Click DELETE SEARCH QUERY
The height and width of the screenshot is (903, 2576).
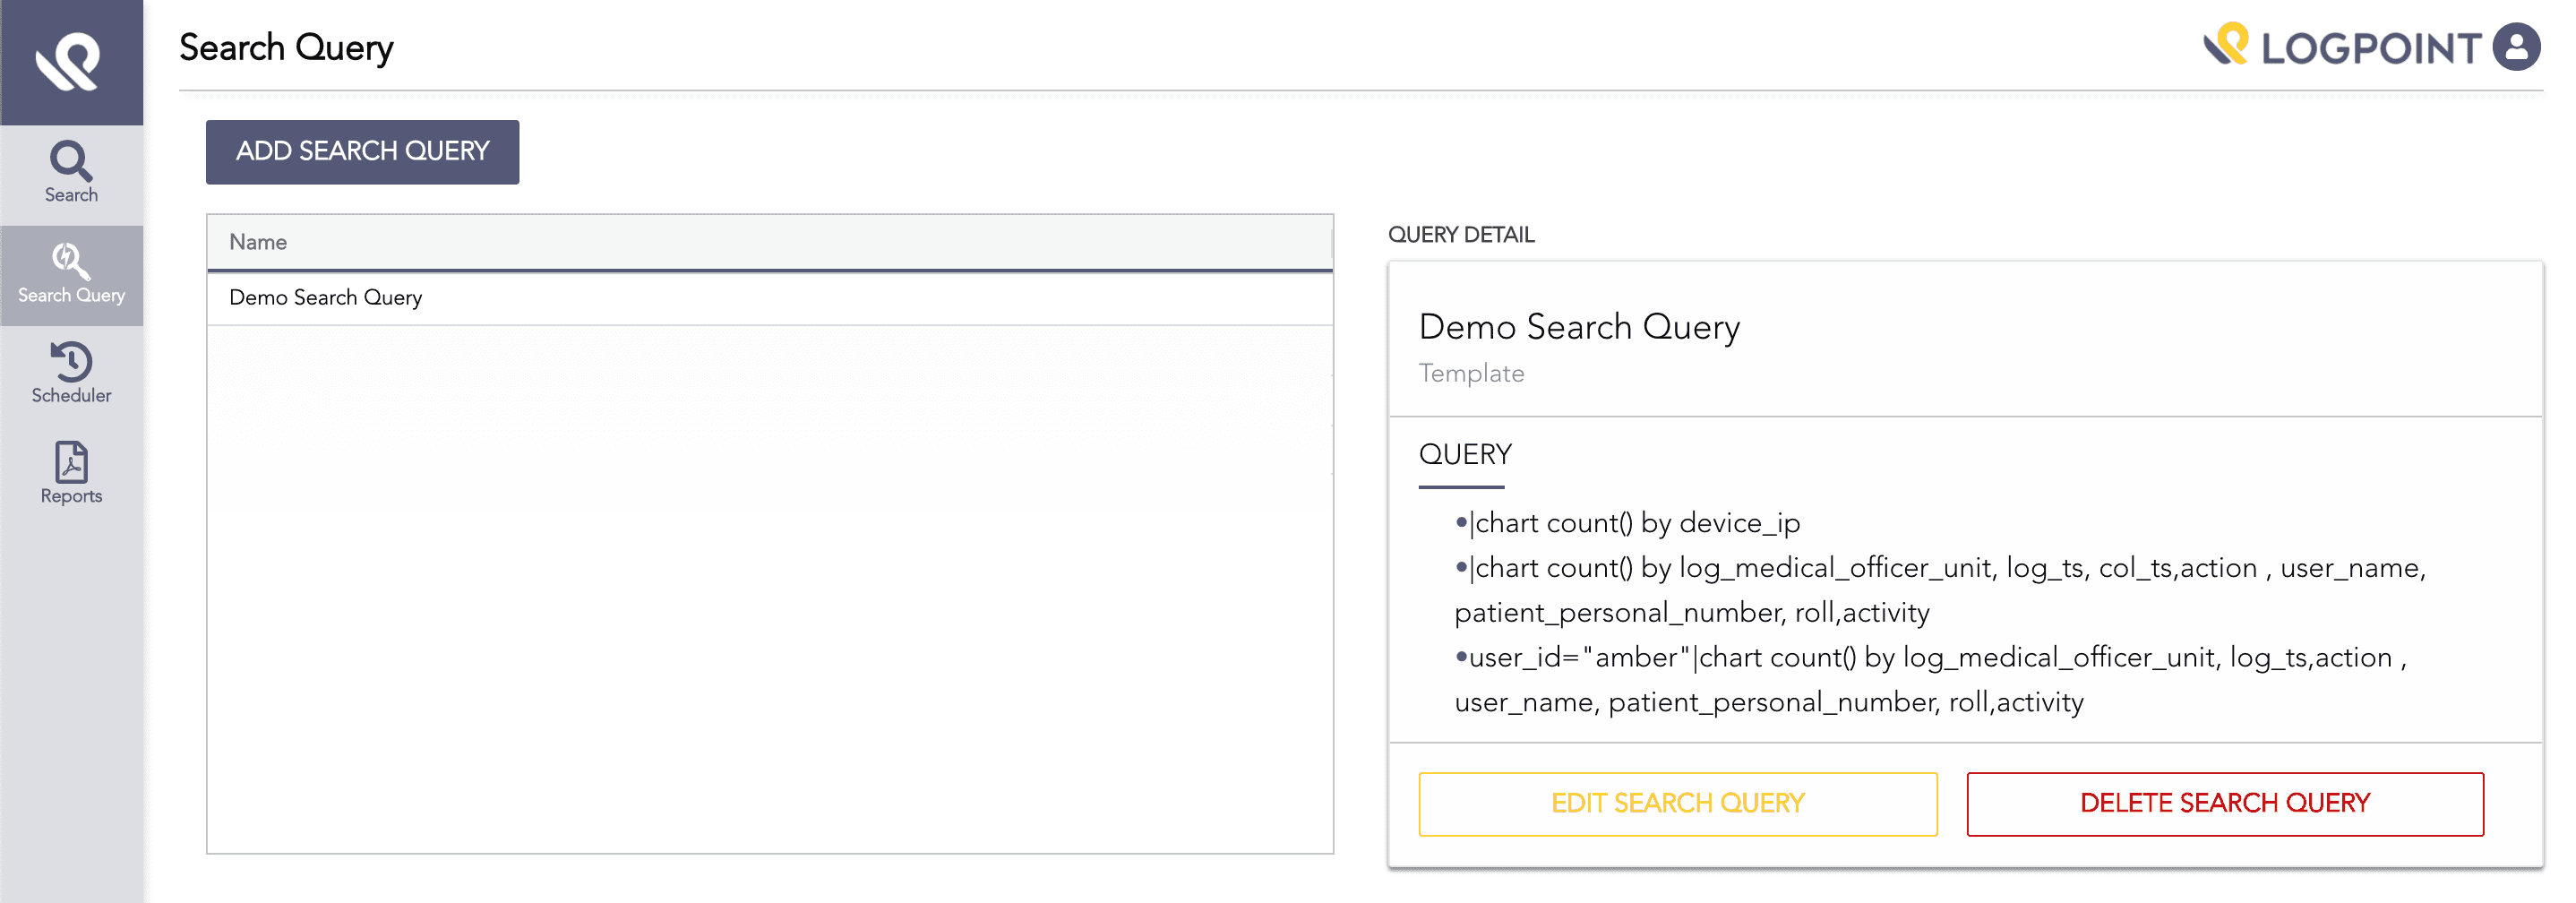coord(2225,803)
